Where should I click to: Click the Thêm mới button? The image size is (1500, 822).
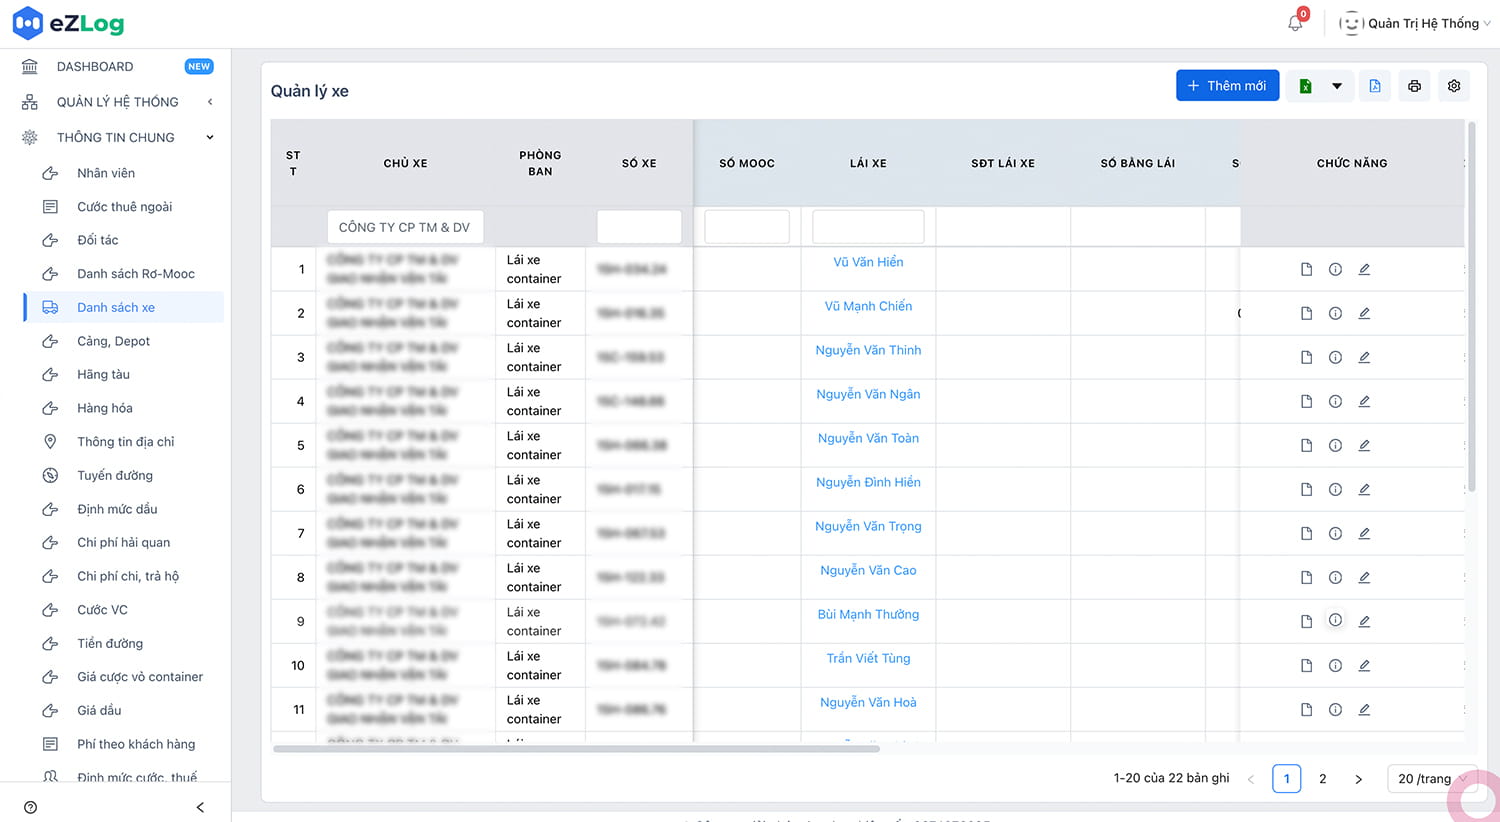click(1227, 86)
